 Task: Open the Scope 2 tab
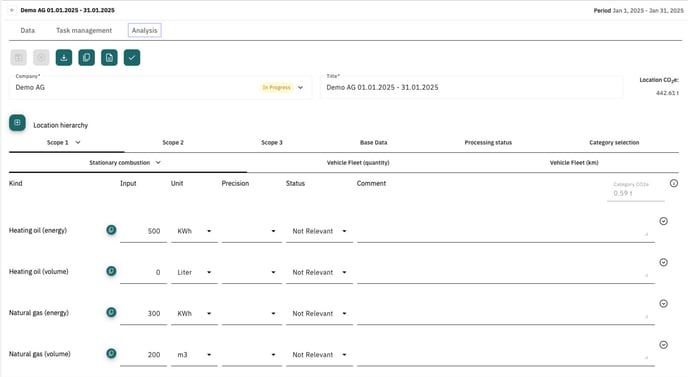pos(173,143)
